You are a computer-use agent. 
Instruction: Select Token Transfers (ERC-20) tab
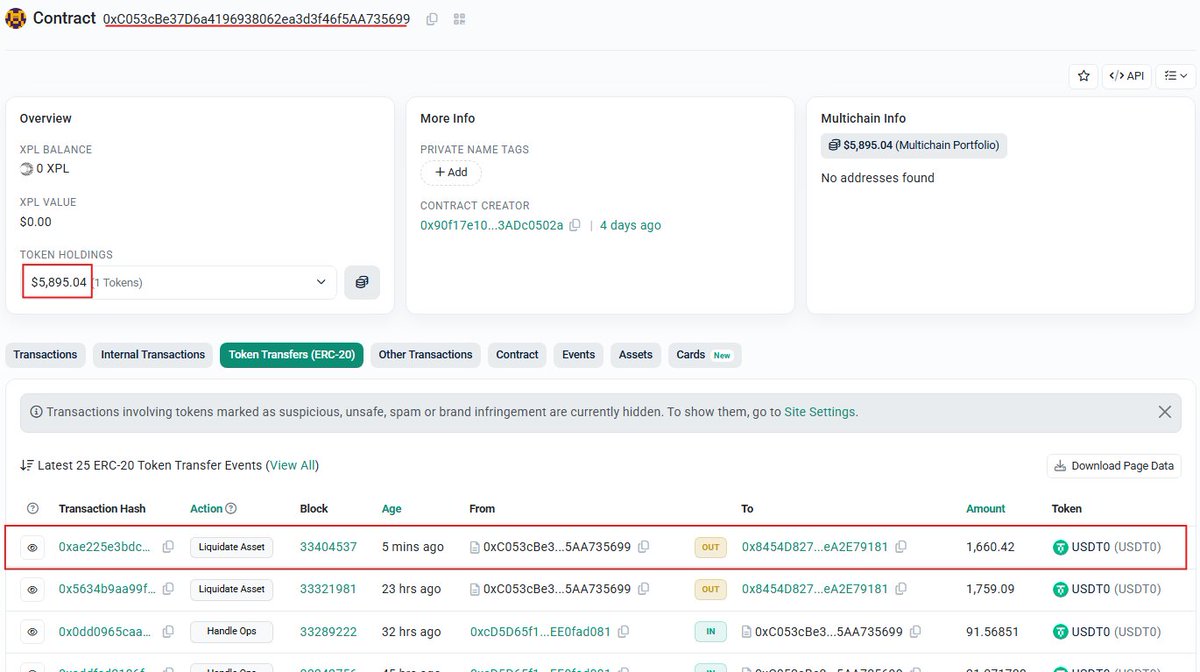[x=292, y=355]
